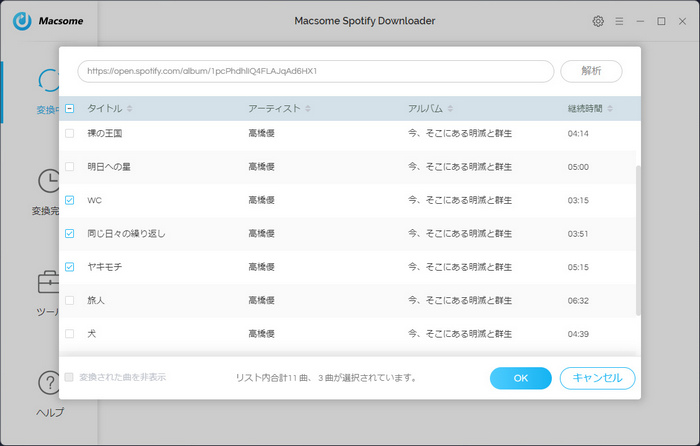The height and width of the screenshot is (446, 700).
Task: Confirm with the OK button
Action: [x=521, y=378]
